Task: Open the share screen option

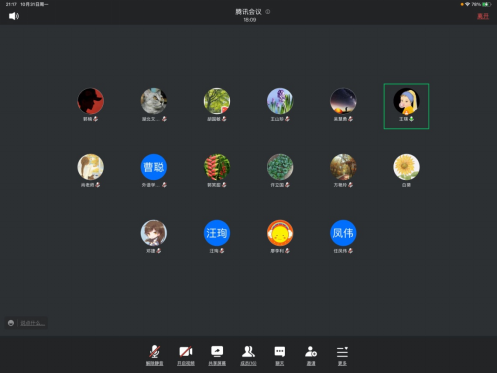Action: coord(217,355)
